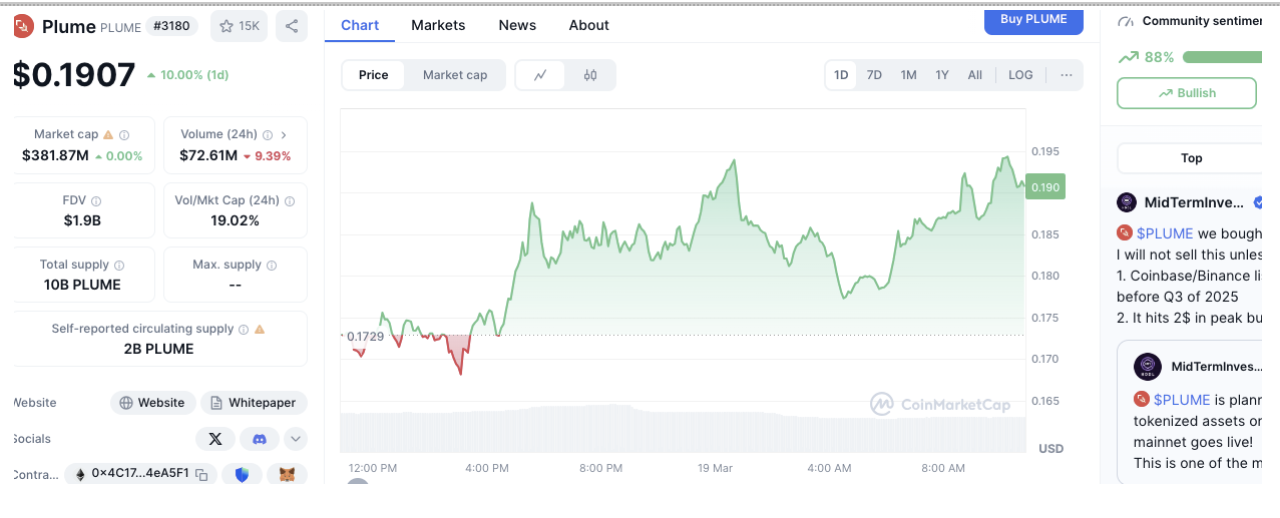
Task: Click the Community sentiment gauge icon
Action: [1127, 21]
